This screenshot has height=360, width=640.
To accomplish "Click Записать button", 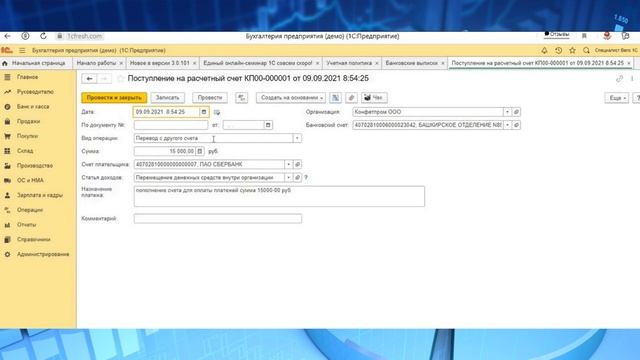I will click(167, 98).
